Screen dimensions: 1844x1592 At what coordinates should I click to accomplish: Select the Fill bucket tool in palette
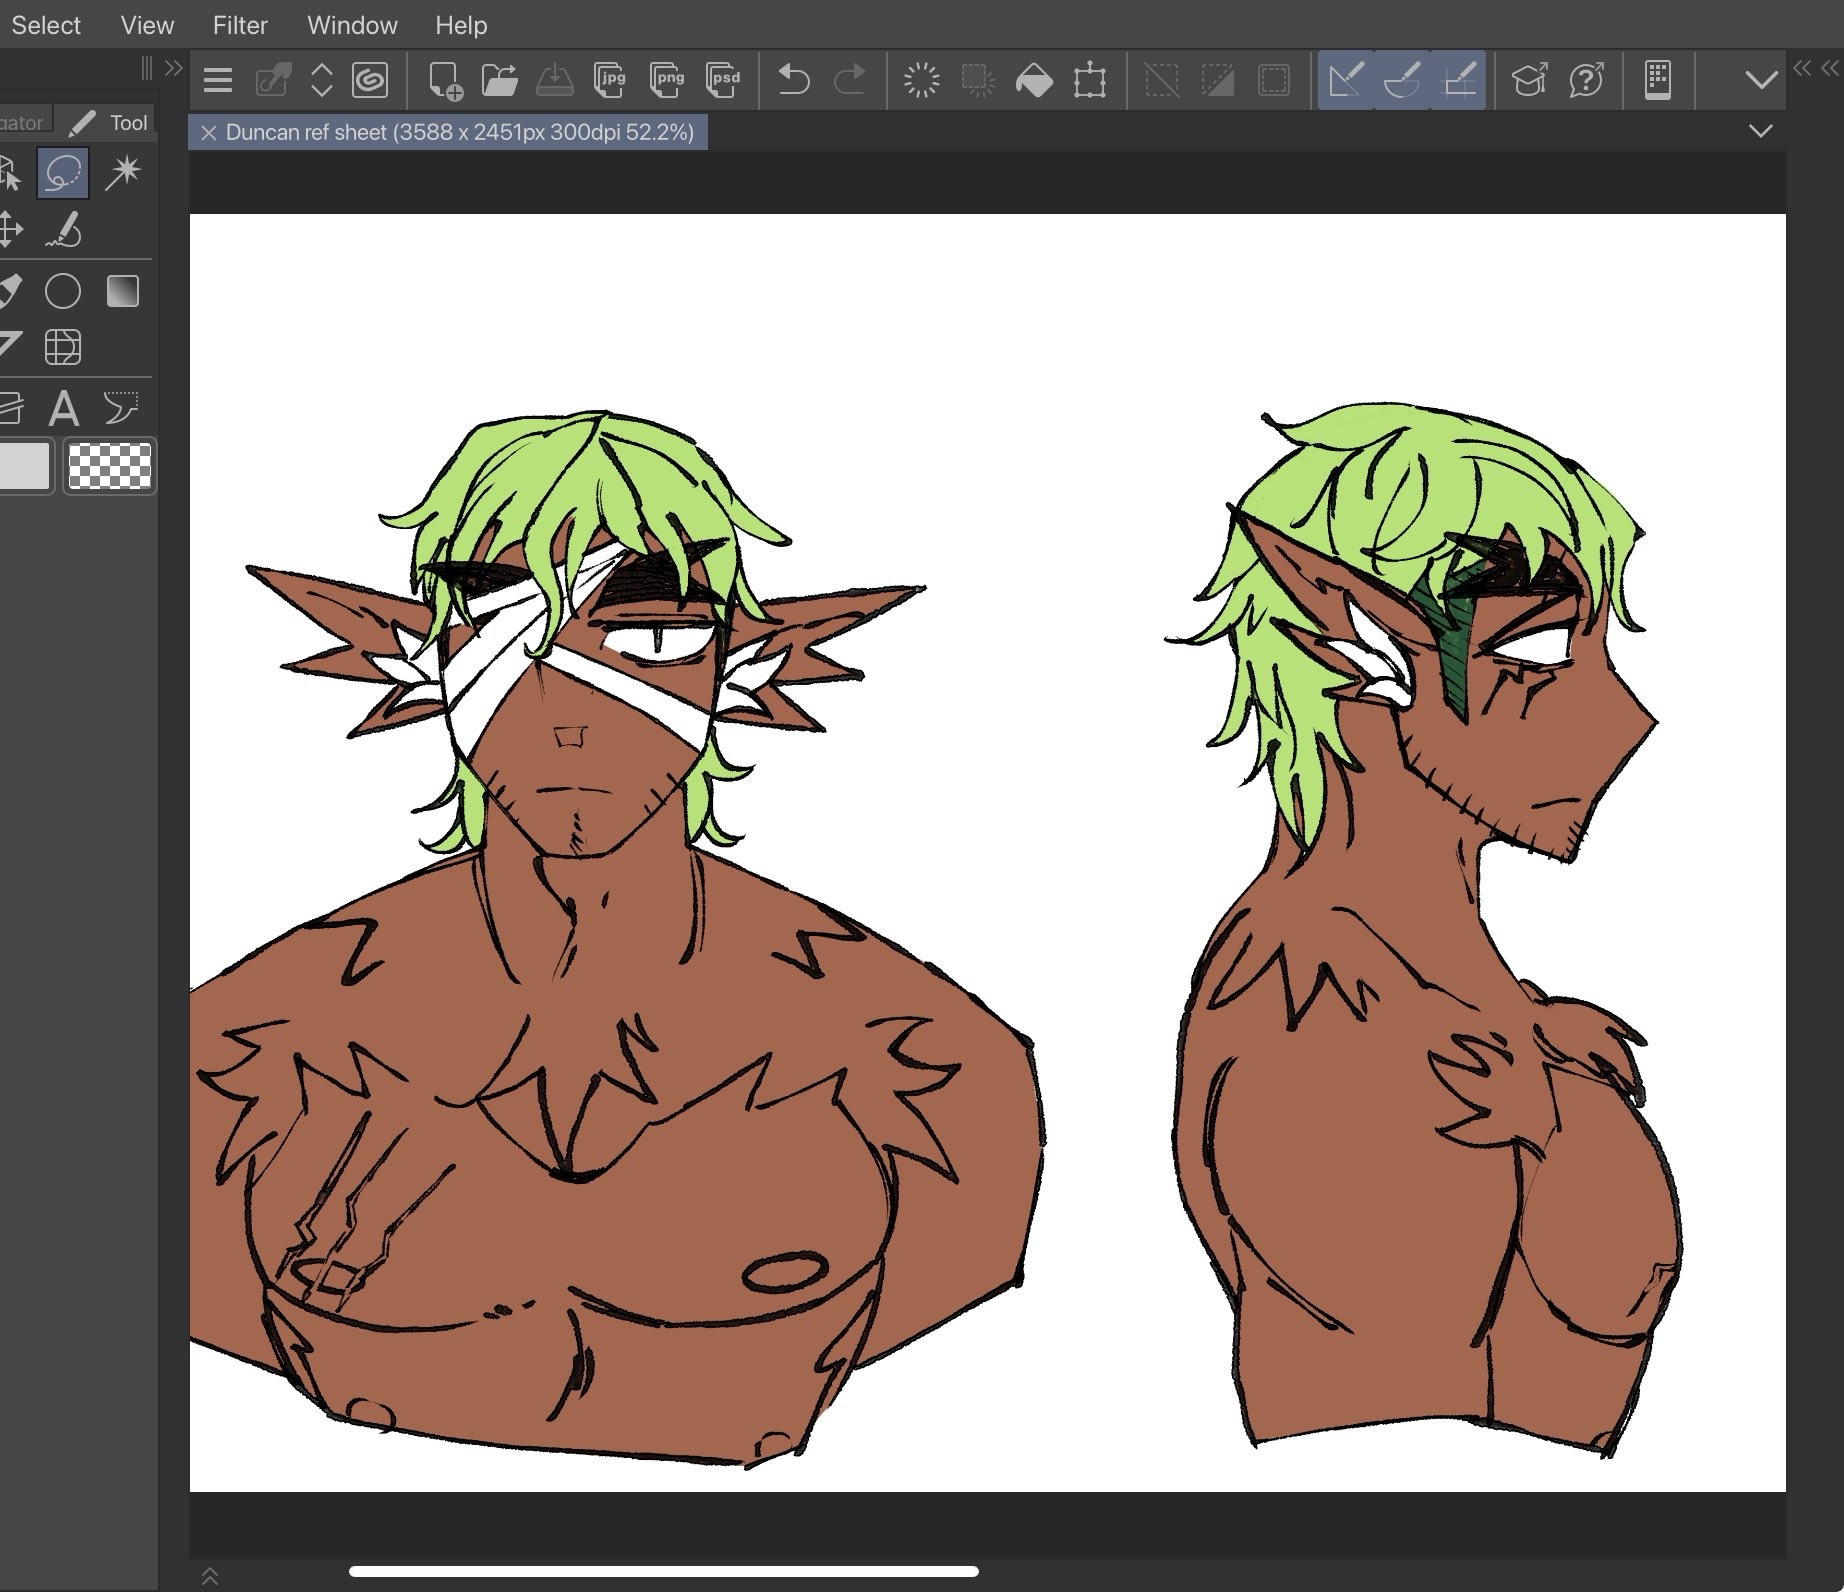tap(9, 291)
